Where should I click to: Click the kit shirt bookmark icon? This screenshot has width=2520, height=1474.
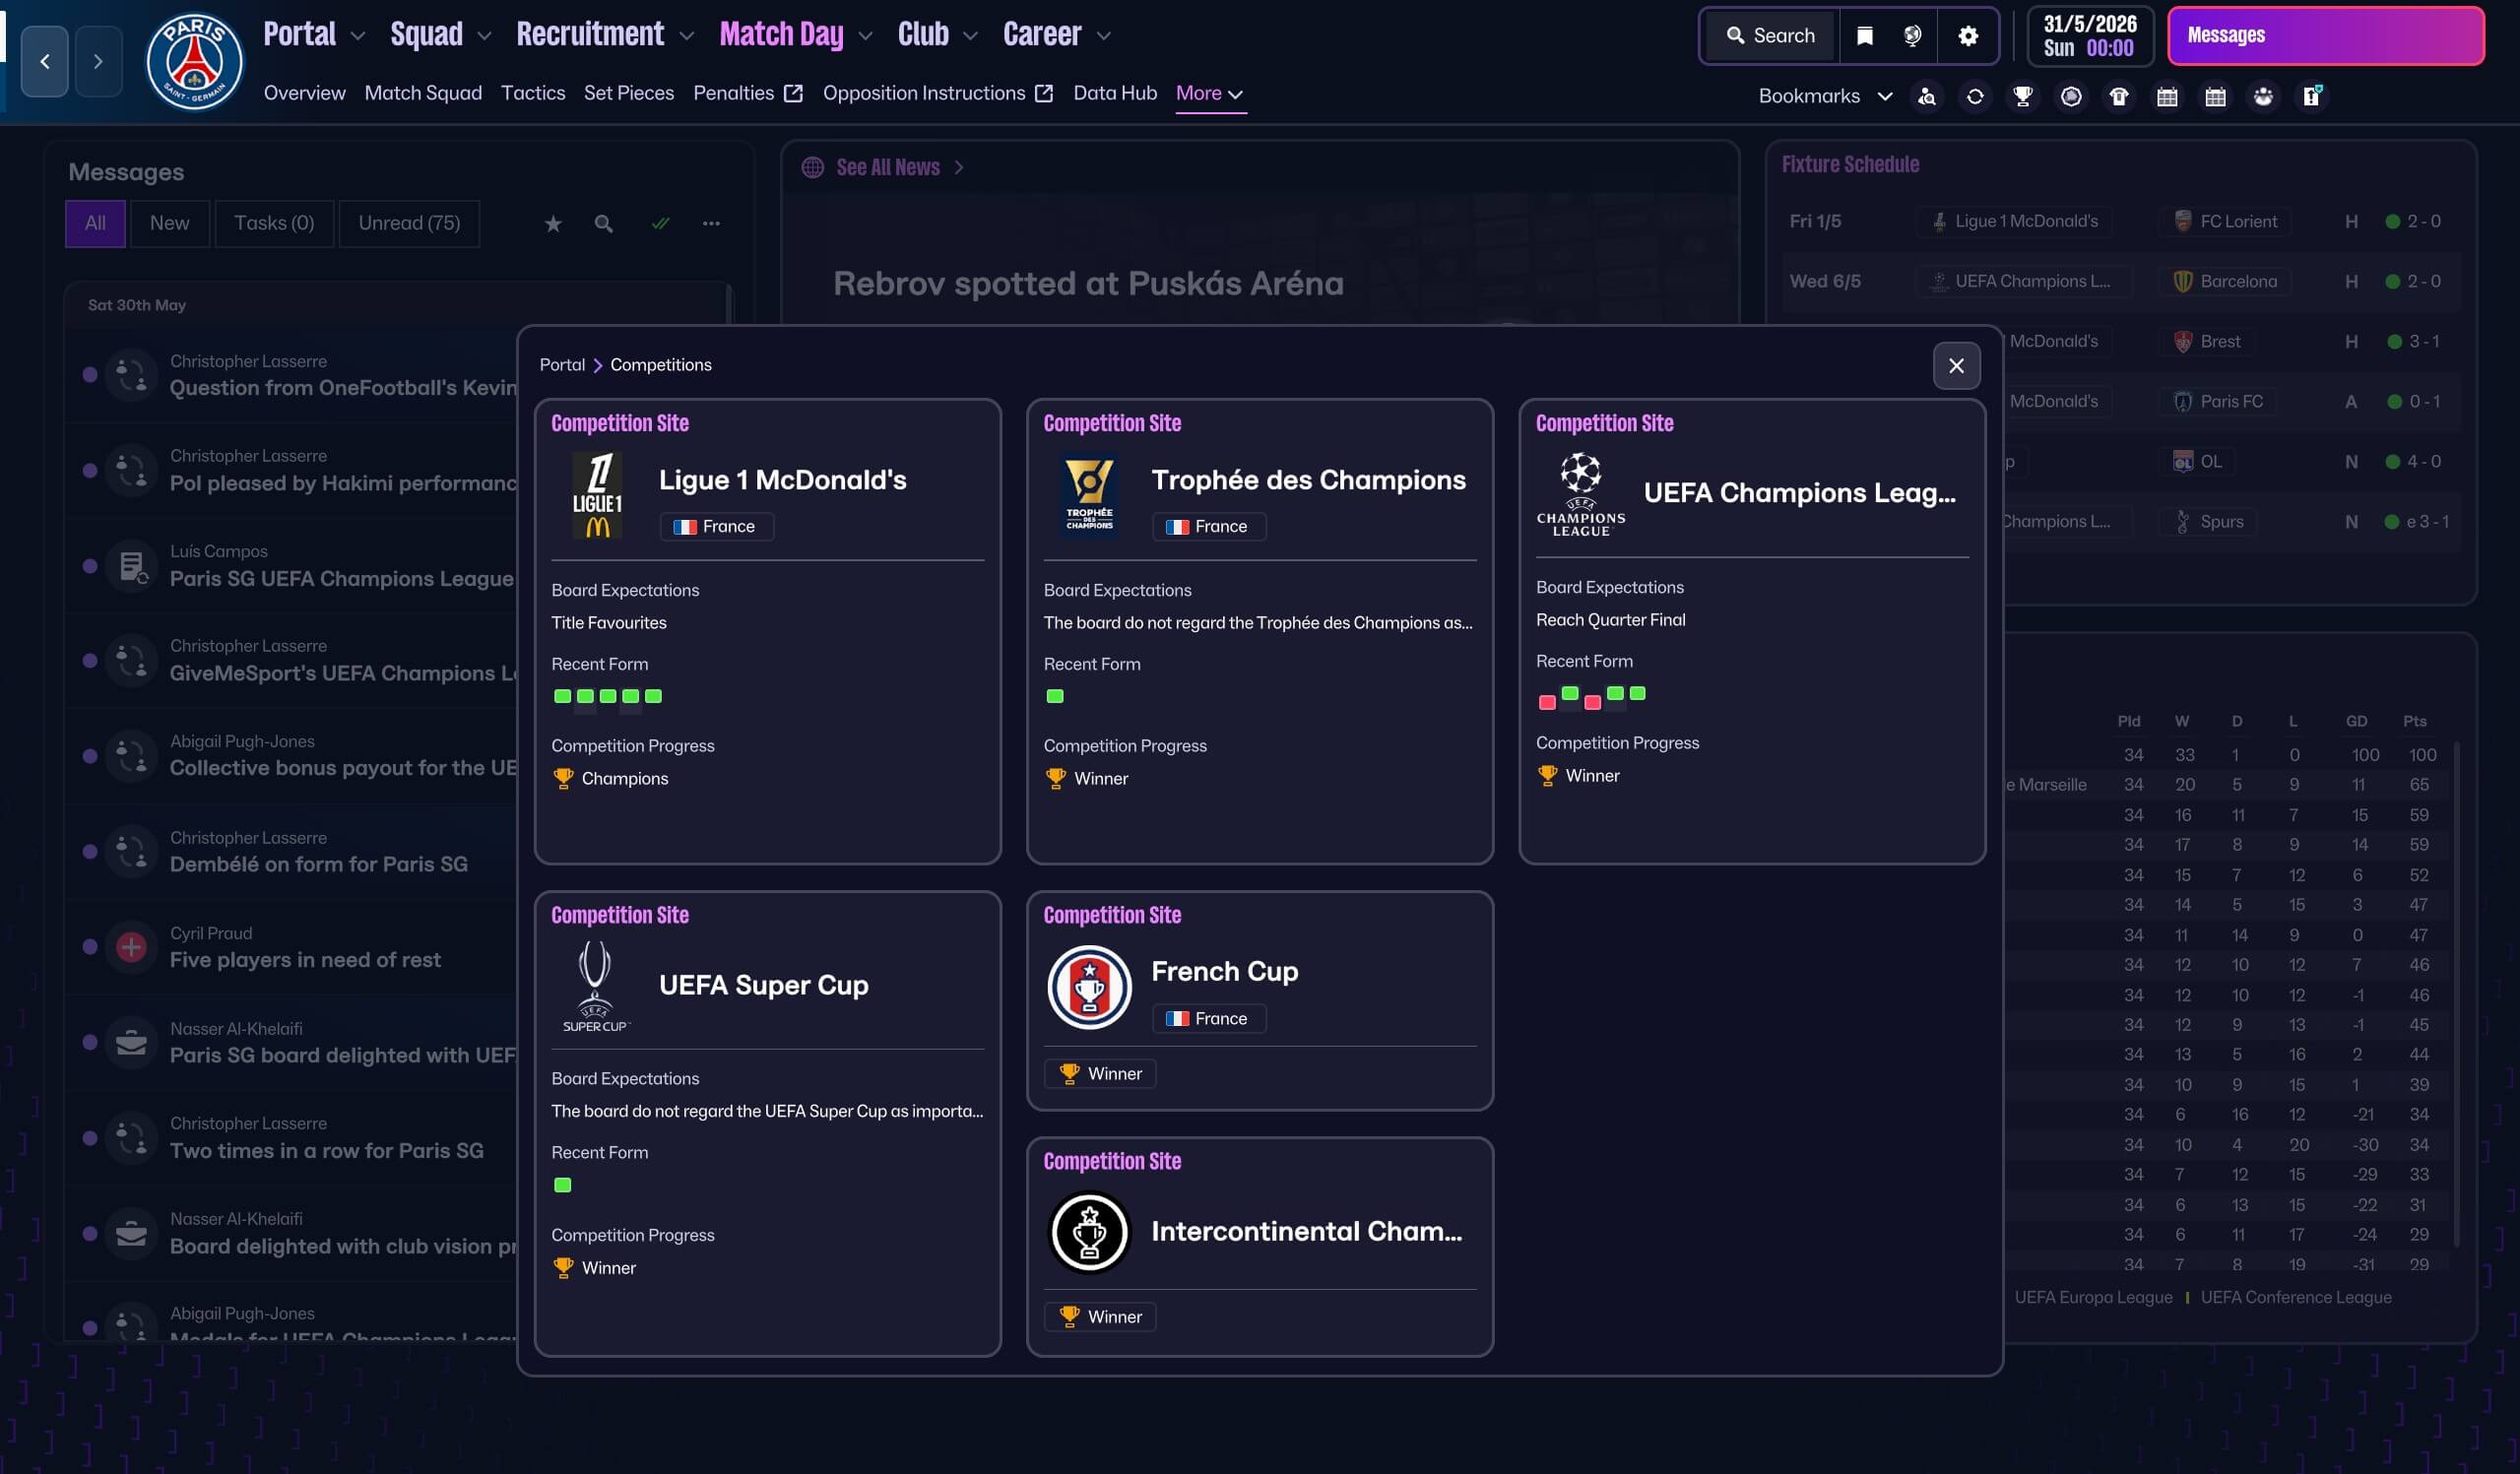[x=2118, y=96]
